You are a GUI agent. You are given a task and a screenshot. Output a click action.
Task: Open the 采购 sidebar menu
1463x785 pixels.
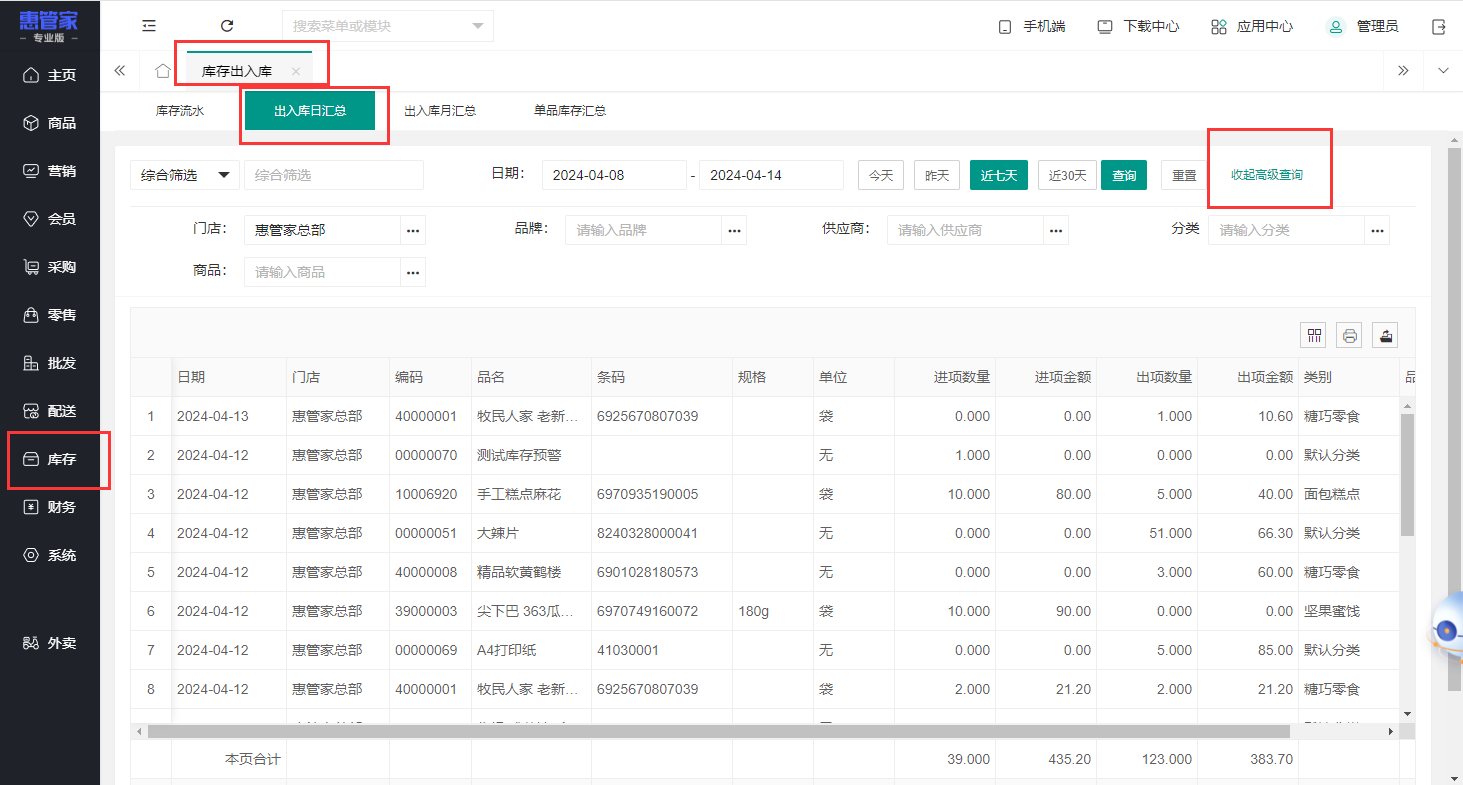pos(50,267)
